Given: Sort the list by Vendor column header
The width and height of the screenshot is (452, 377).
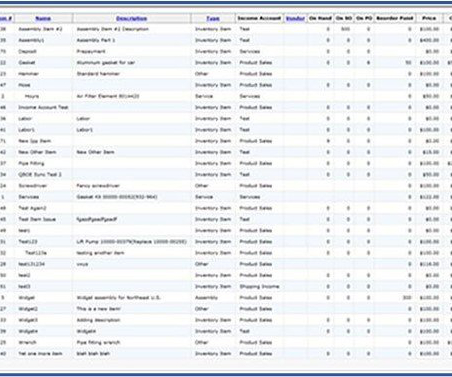Looking at the screenshot, I should point(295,18).
